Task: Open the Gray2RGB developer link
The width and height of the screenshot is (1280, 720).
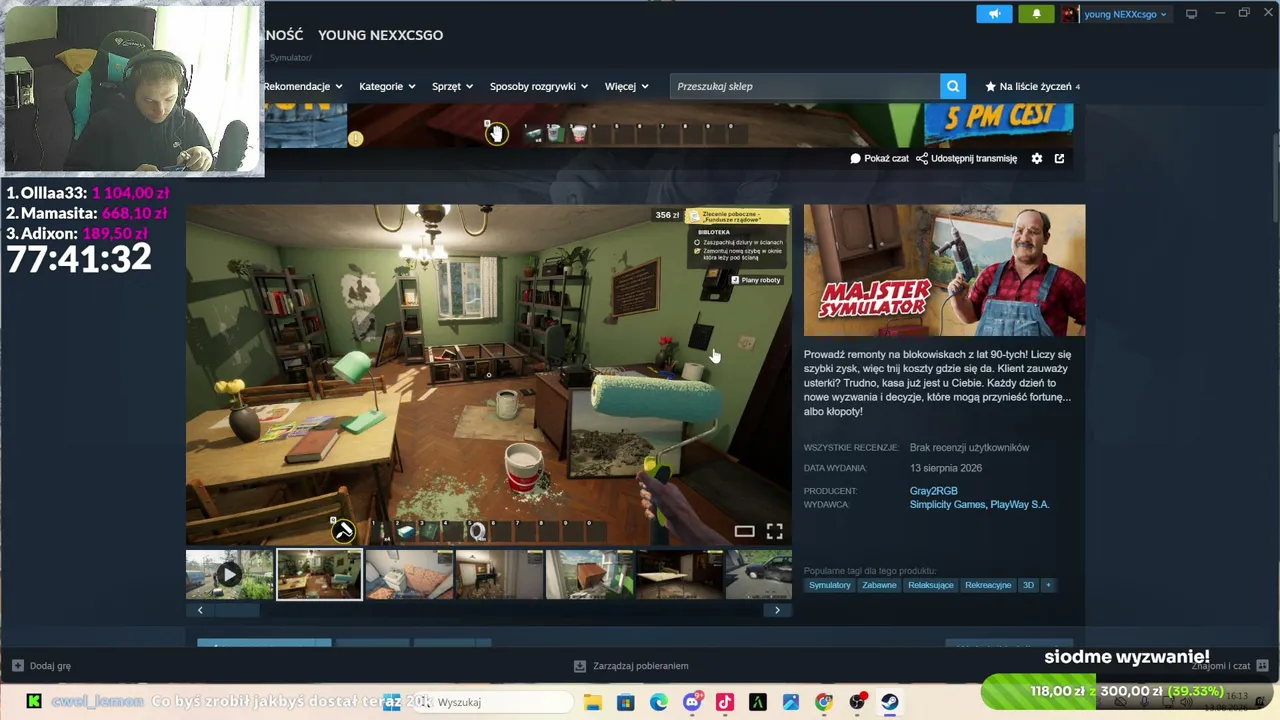Action: 933,491
